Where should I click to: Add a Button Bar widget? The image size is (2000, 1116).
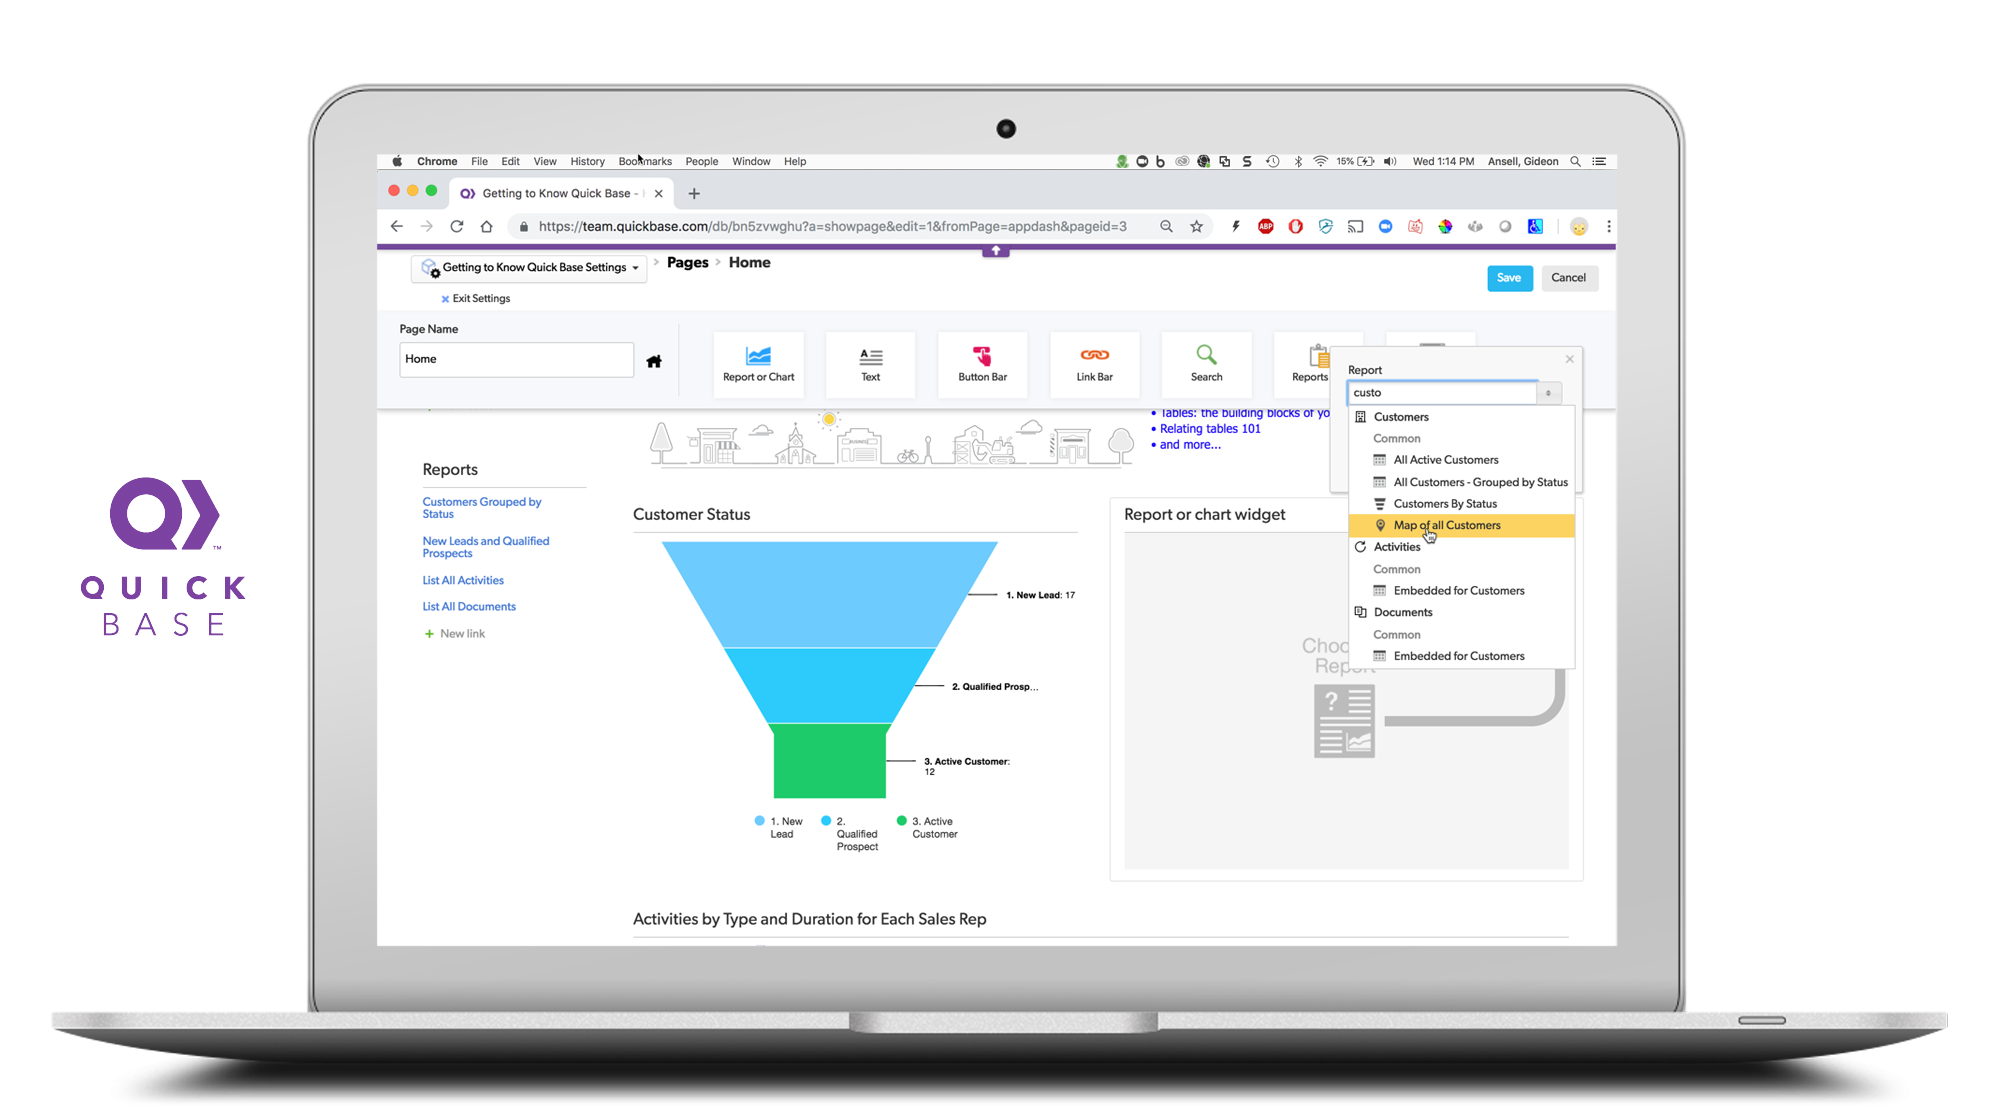click(x=982, y=364)
